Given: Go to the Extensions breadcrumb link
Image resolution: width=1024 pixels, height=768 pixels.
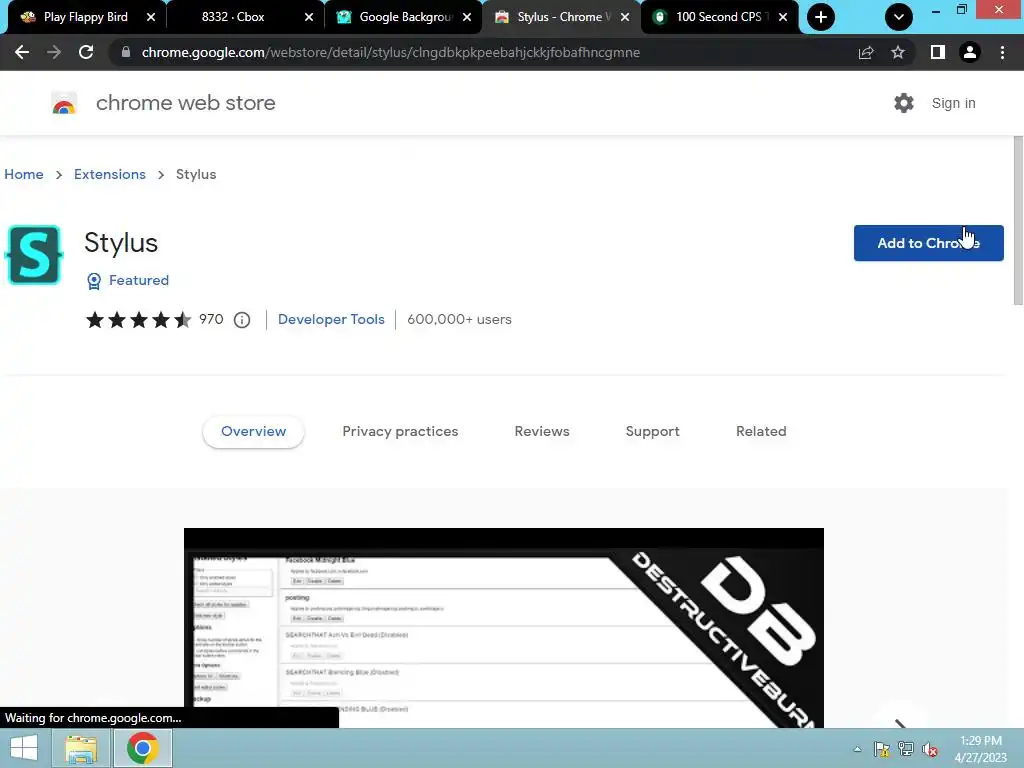Looking at the screenshot, I should tap(110, 174).
